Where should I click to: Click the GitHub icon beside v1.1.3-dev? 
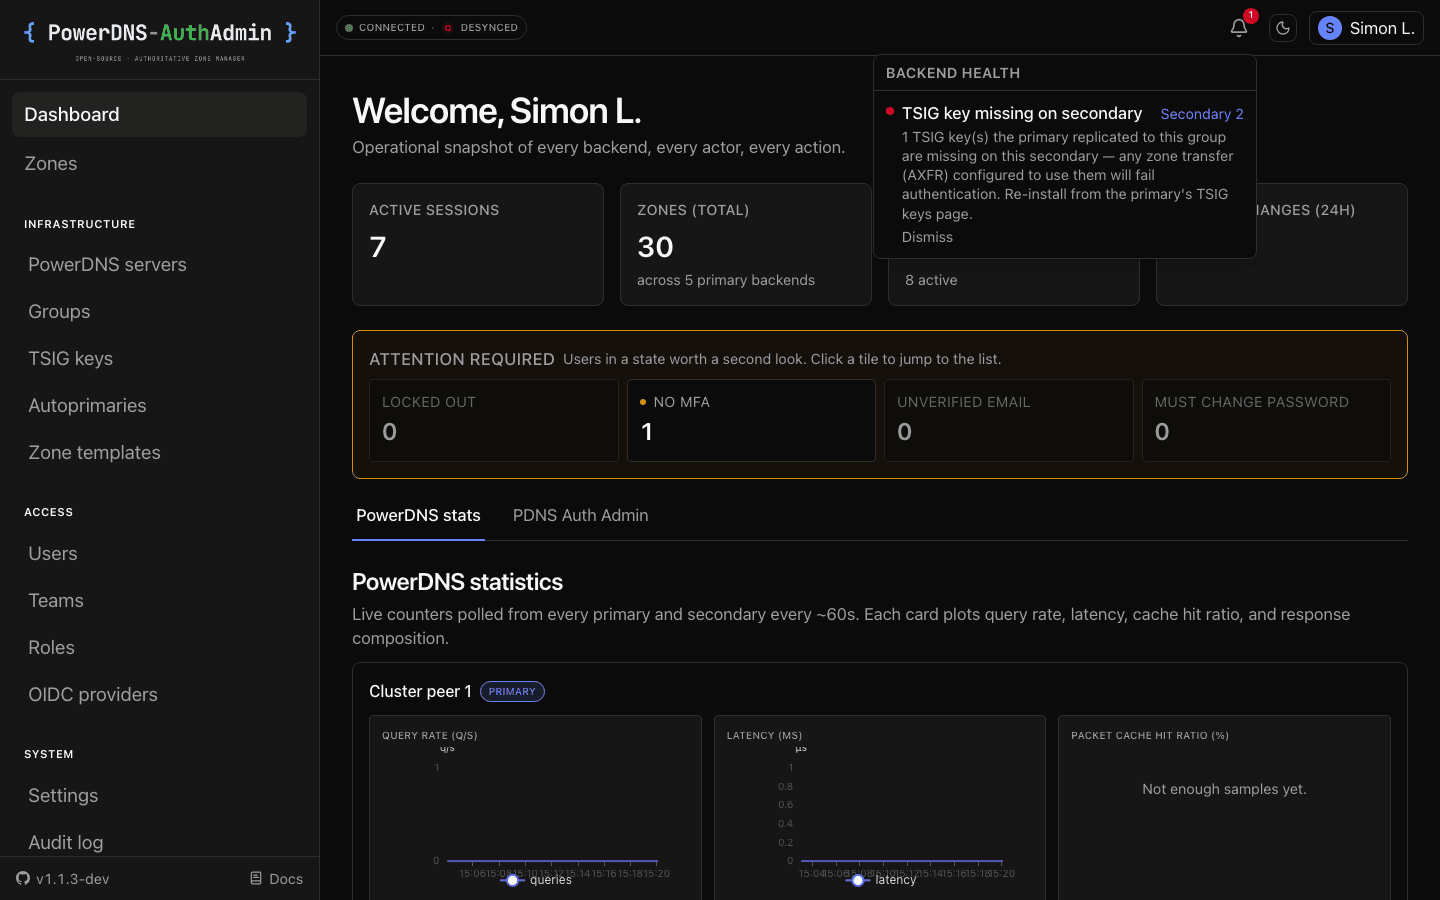pyautogui.click(x=23, y=878)
